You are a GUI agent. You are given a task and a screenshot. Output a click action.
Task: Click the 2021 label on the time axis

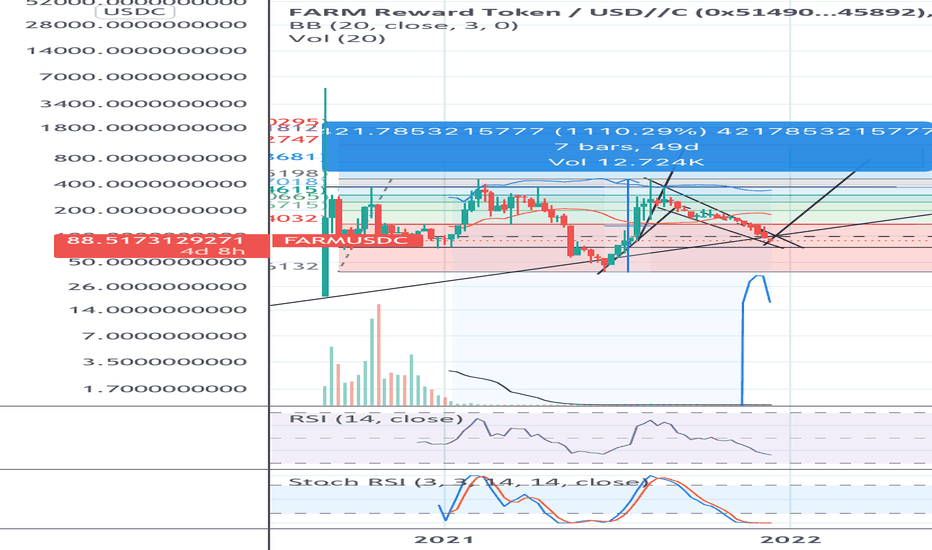[x=444, y=539]
